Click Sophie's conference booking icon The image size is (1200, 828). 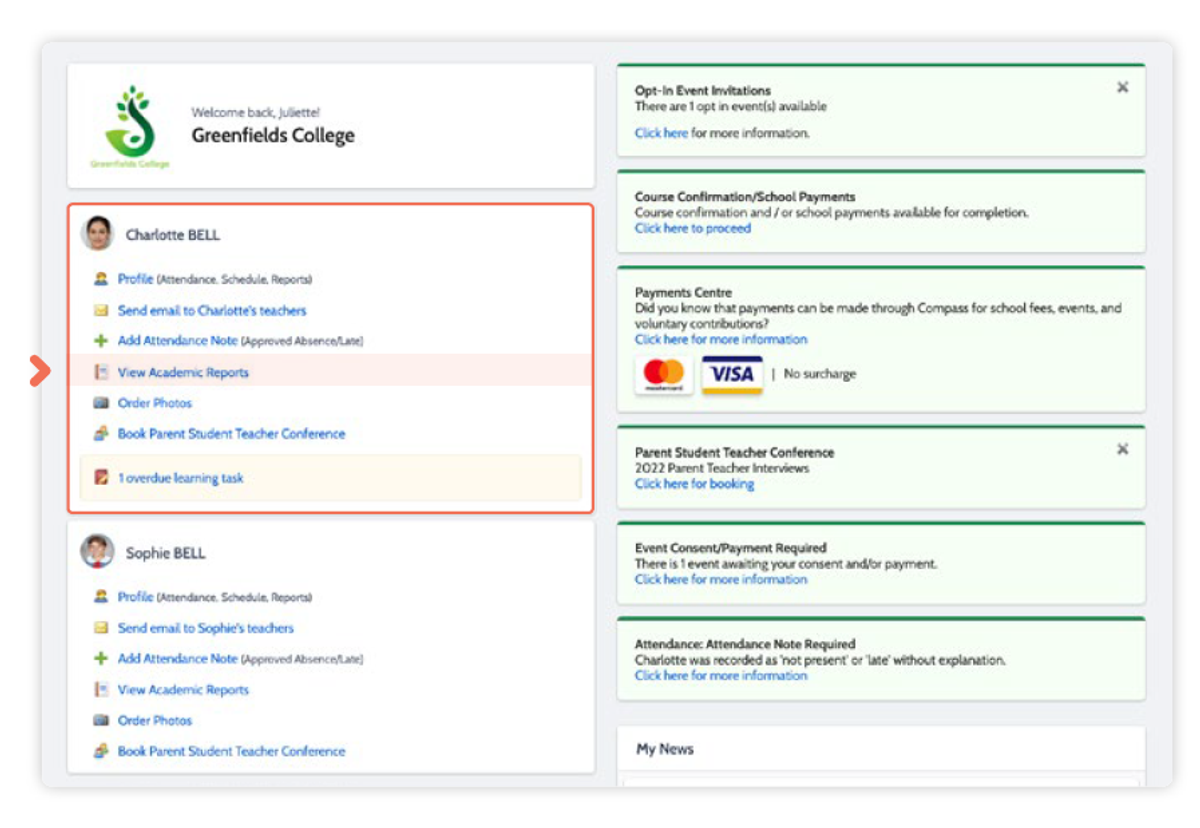pyautogui.click(x=100, y=751)
